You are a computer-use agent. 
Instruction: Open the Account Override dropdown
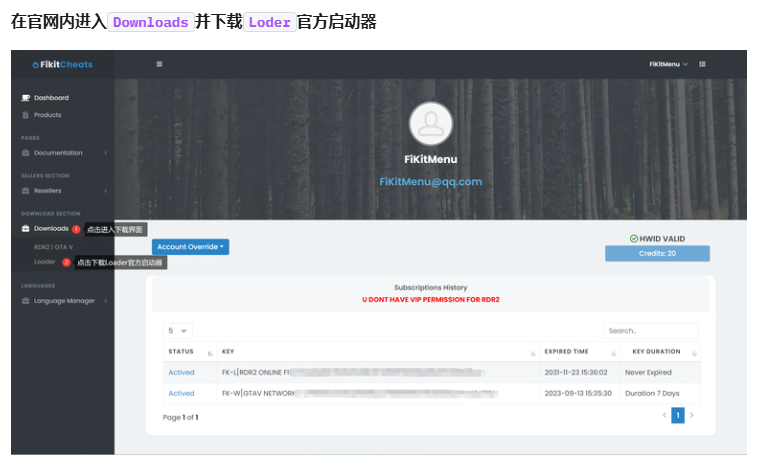coord(190,247)
